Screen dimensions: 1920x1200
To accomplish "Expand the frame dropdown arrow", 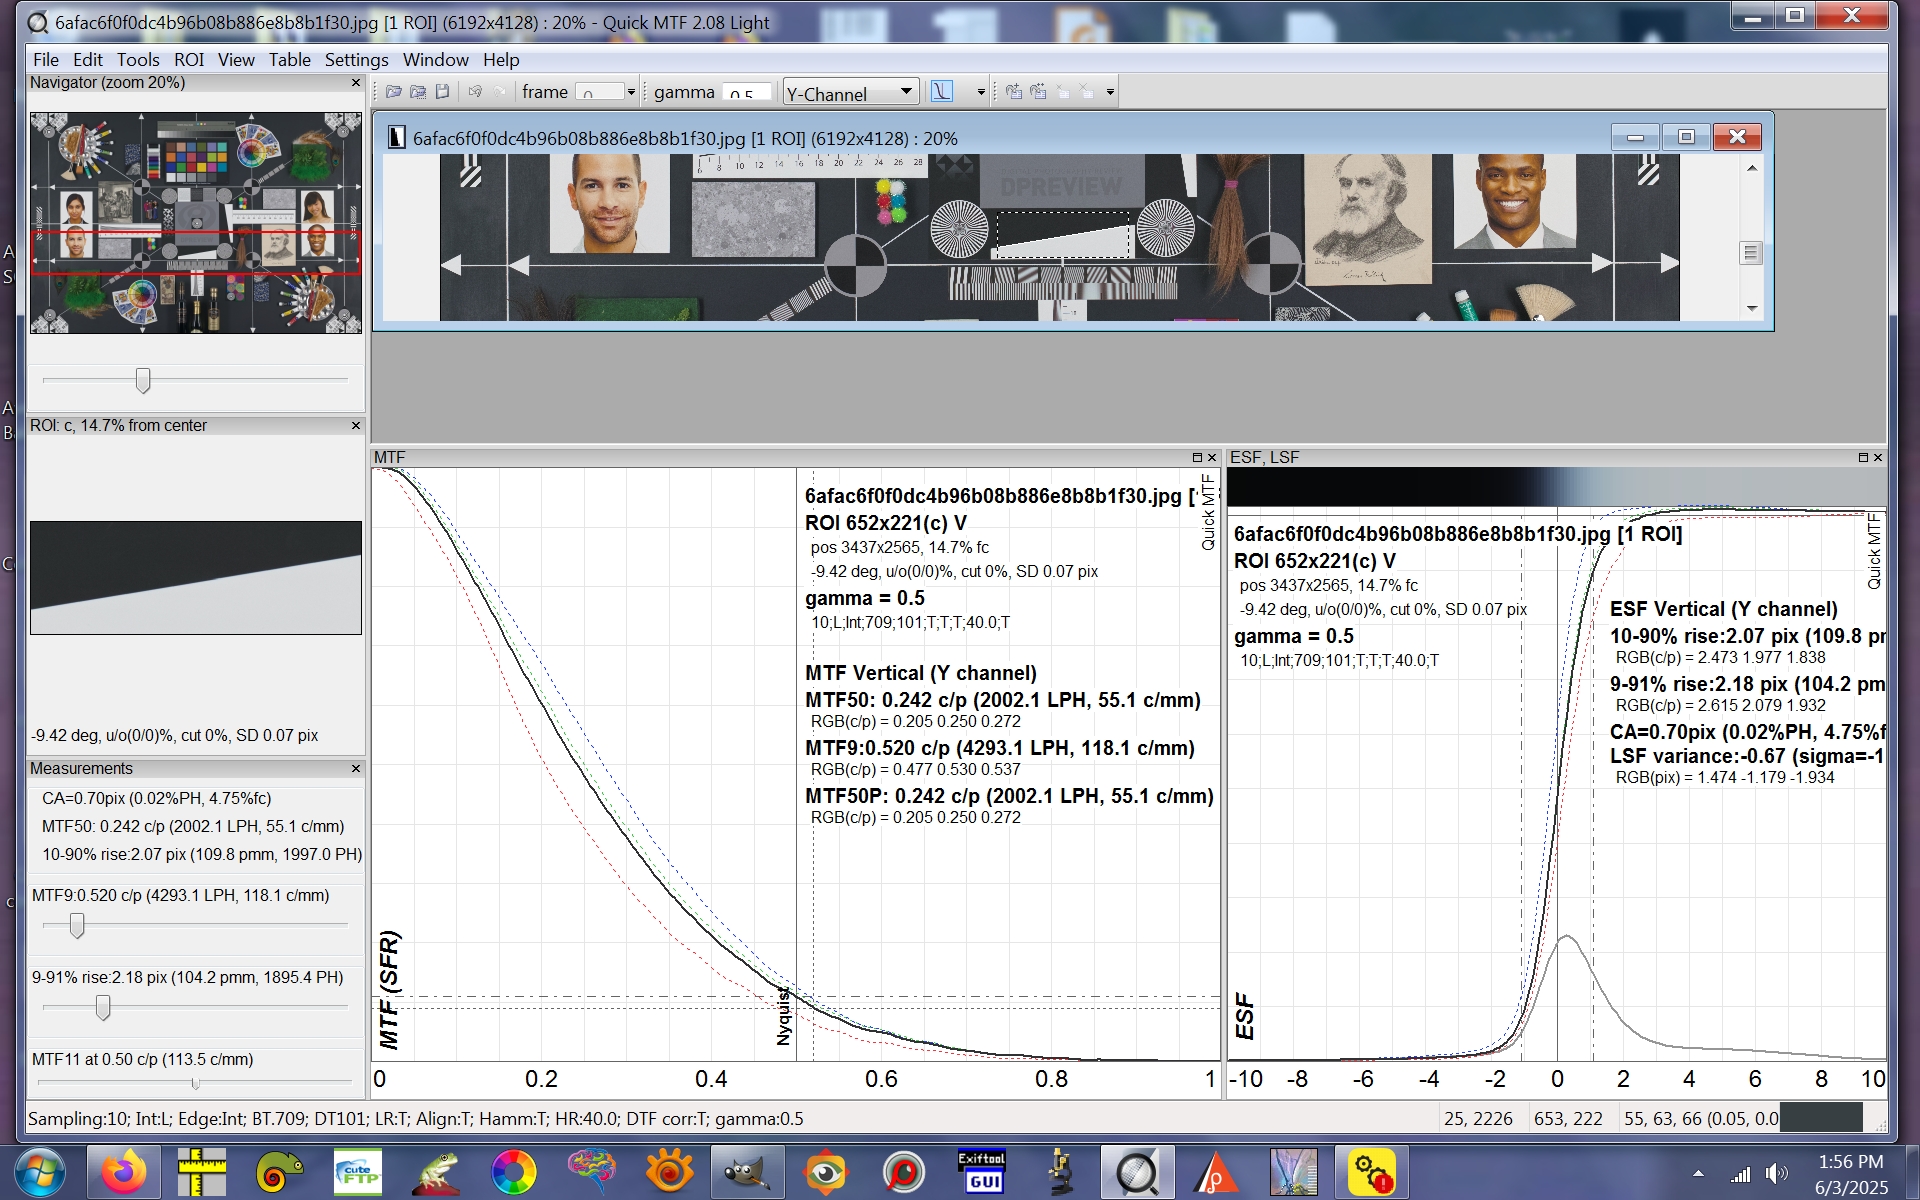I will click(631, 93).
